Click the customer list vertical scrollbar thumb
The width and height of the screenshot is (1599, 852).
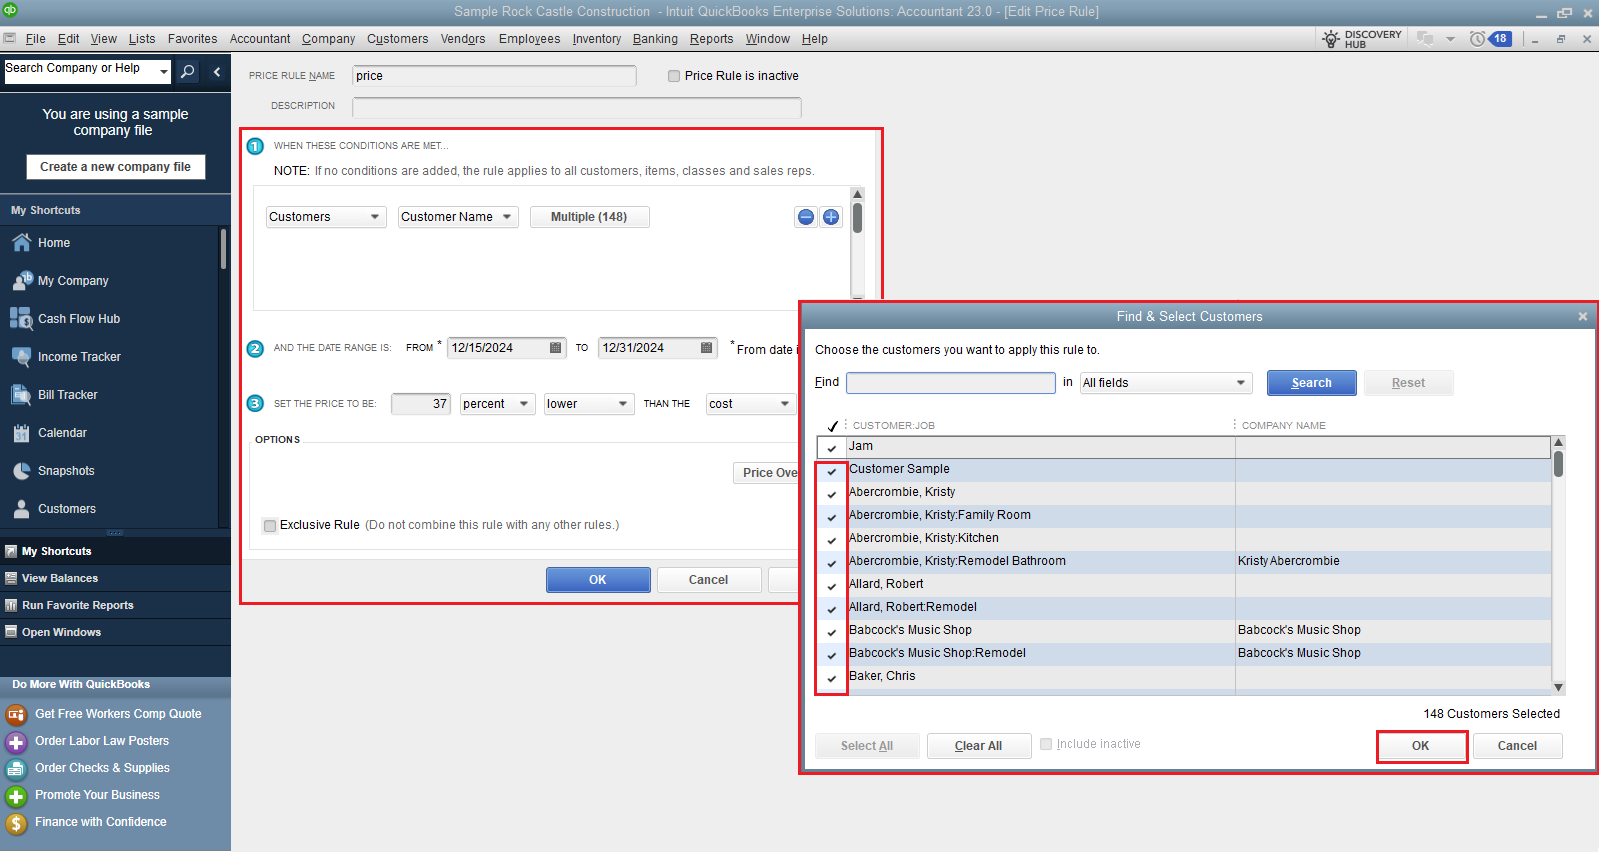point(1558,463)
